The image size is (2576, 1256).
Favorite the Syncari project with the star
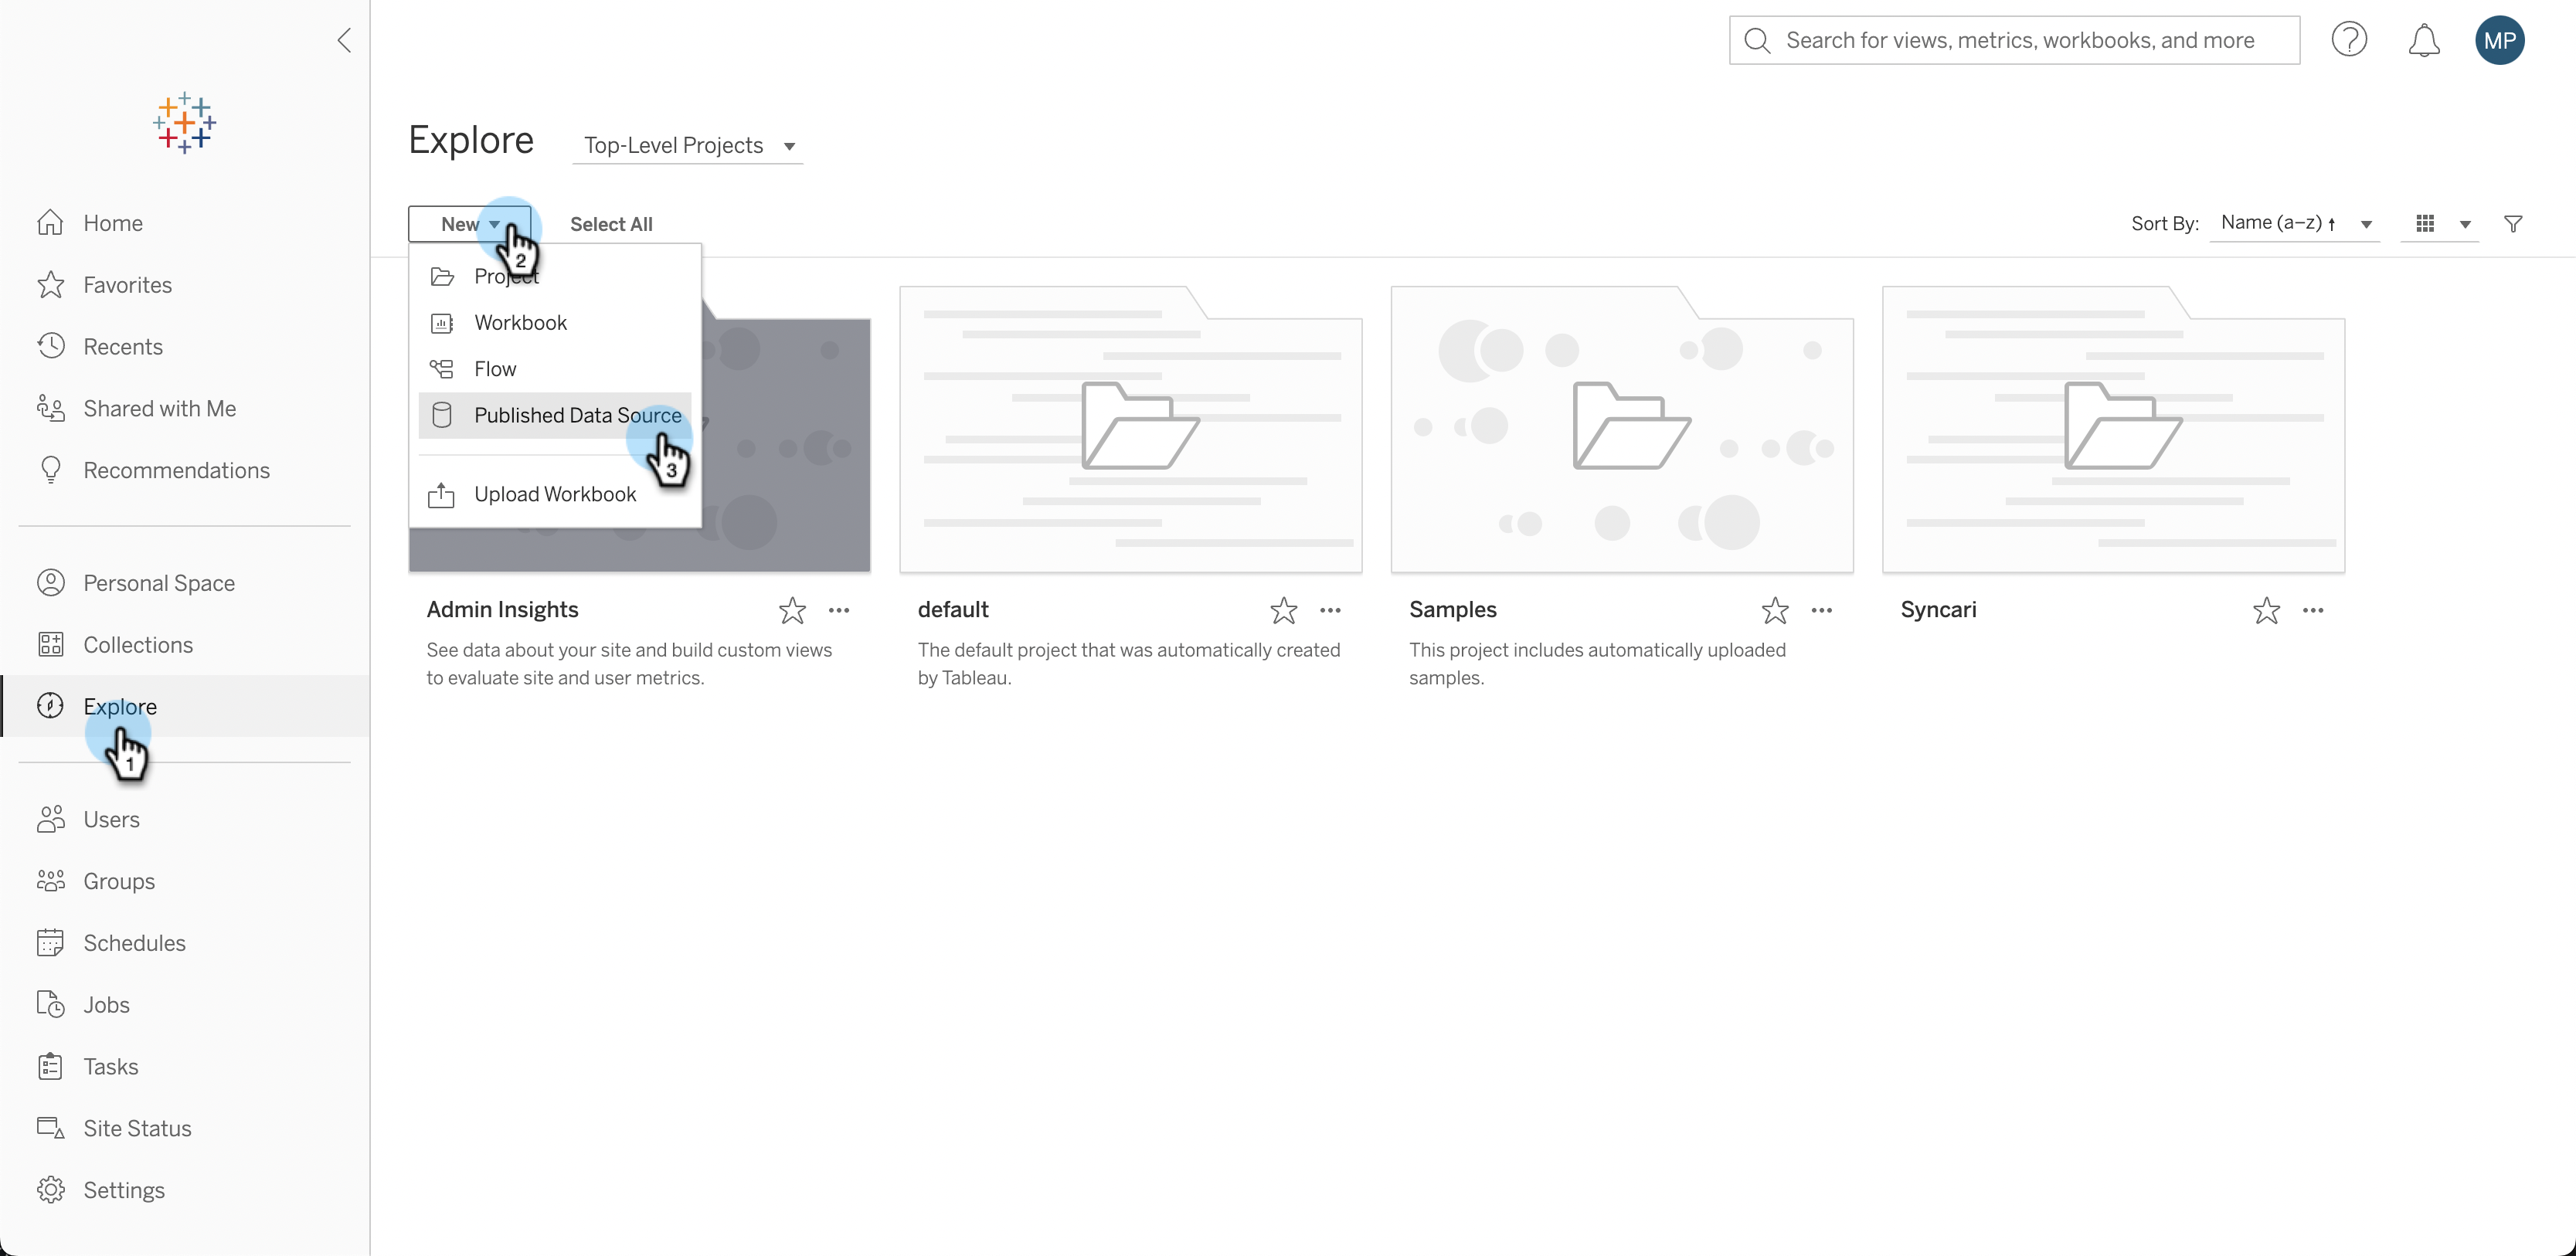(x=2267, y=610)
